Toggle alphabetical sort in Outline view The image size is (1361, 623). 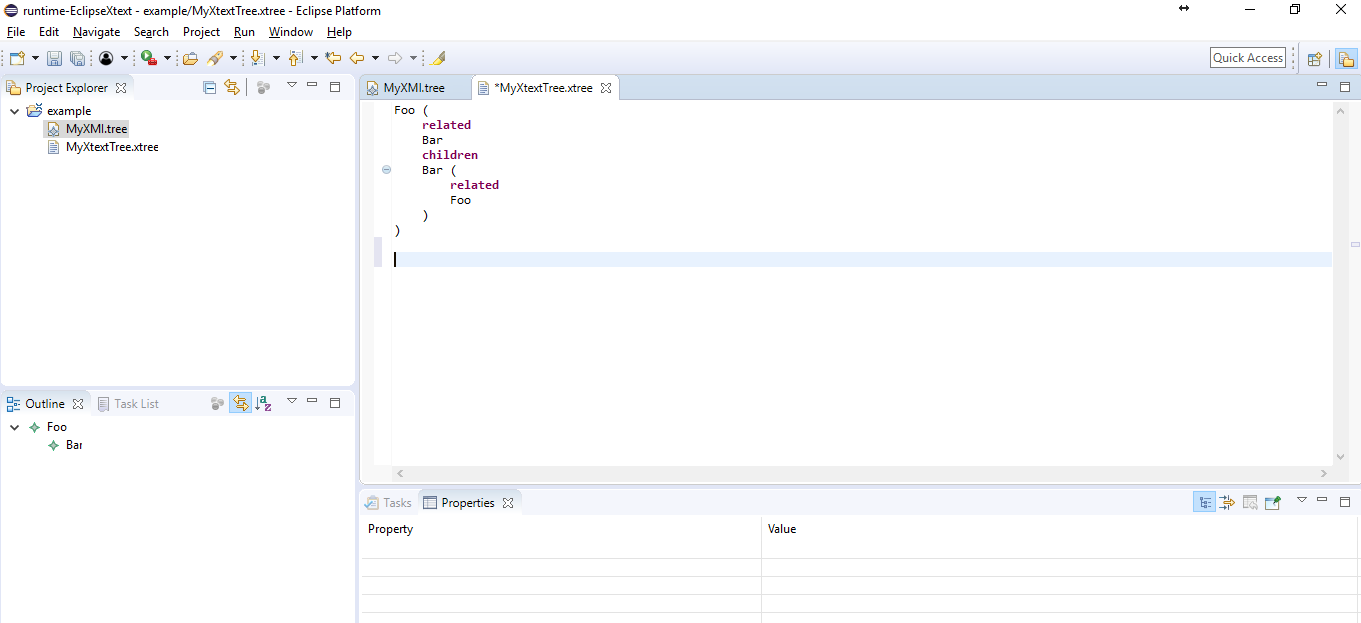263,403
